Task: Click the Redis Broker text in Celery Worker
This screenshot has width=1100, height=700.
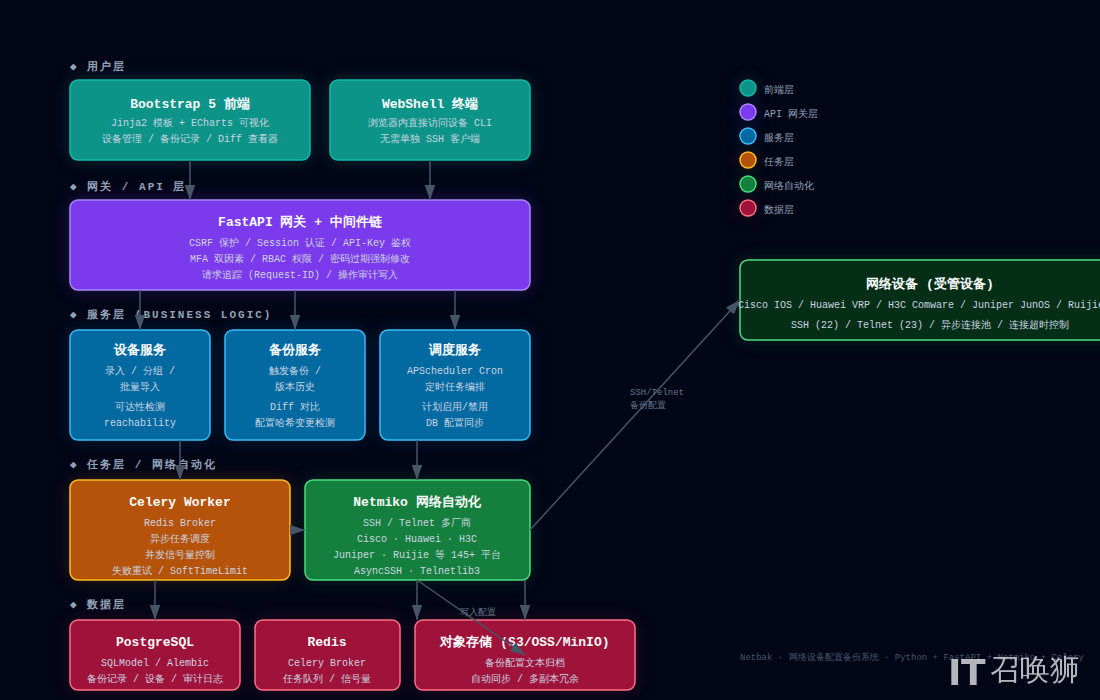Action: click(180, 523)
